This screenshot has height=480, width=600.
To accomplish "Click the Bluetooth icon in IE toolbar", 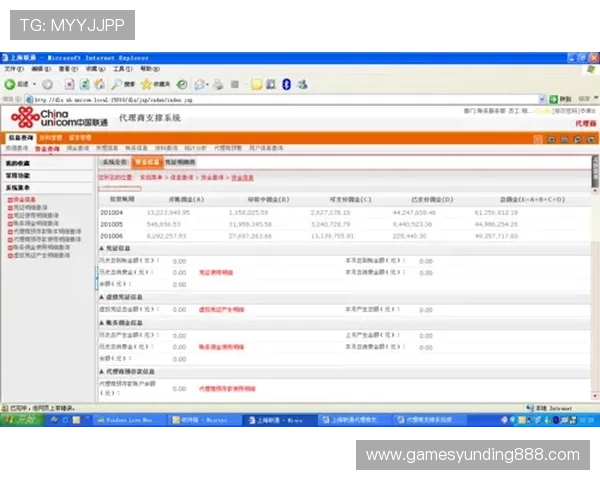I will pos(286,85).
